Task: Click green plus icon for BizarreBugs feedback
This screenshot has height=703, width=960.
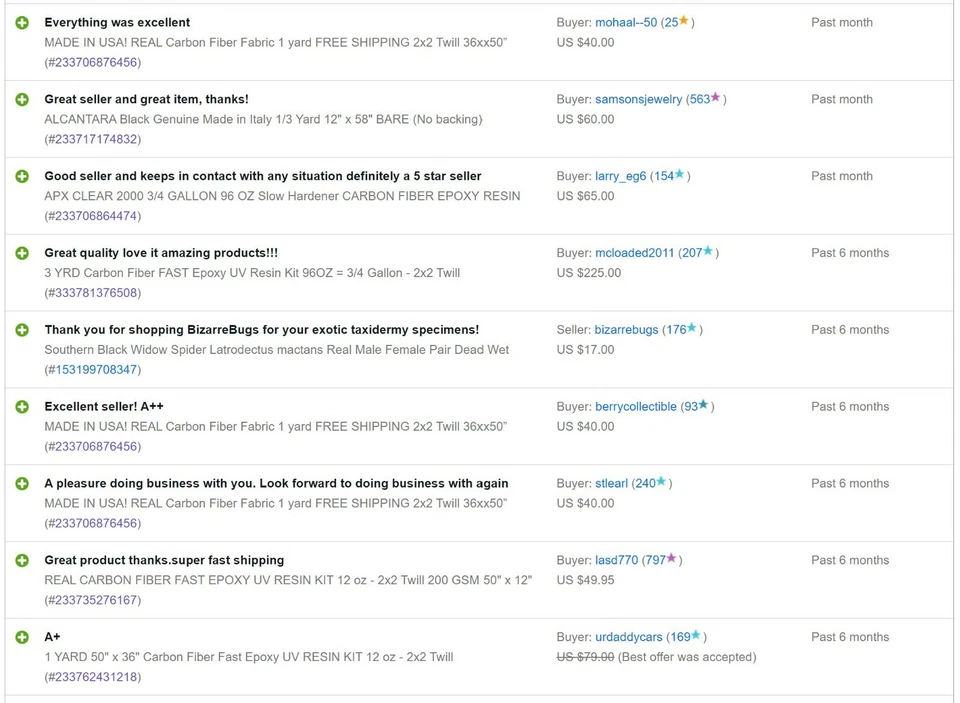Action: coord(22,330)
